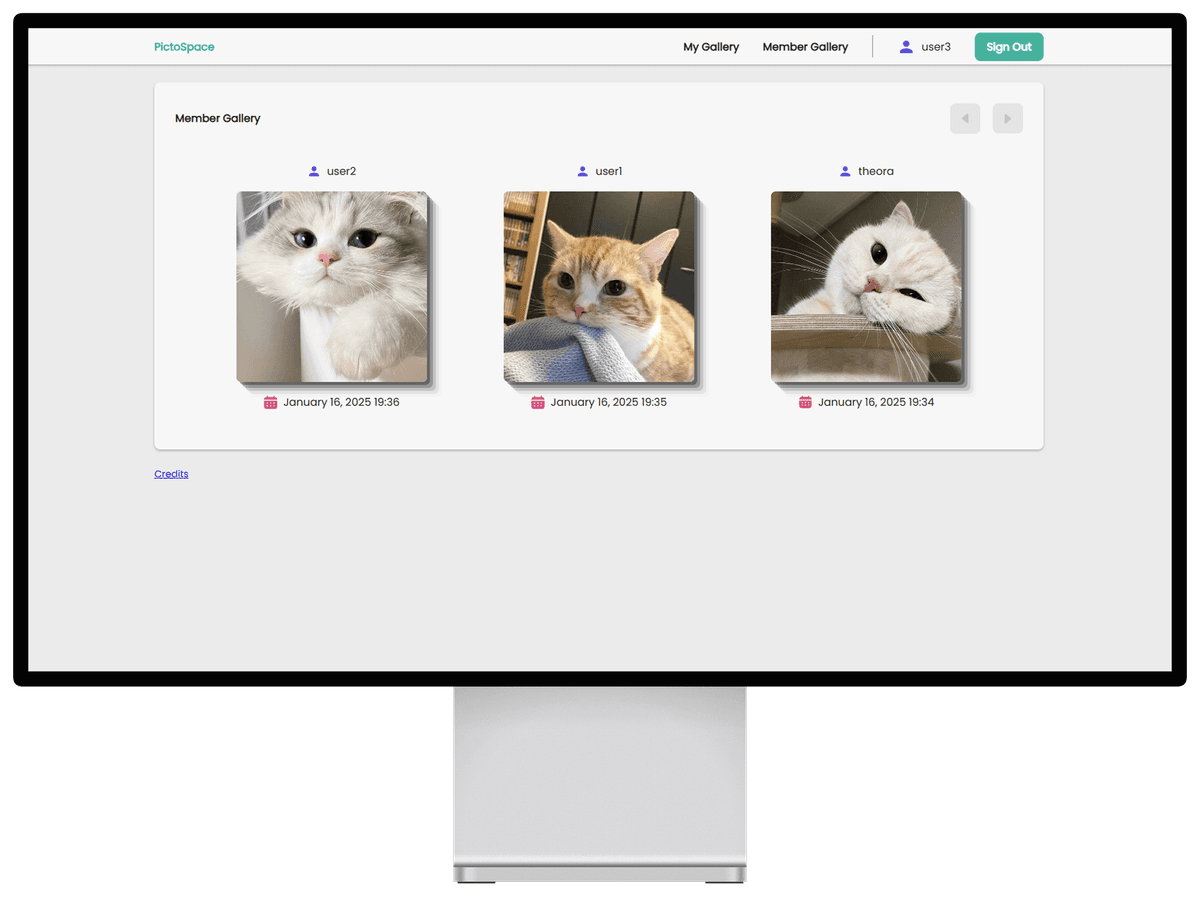
Task: Click the user icon beside user2
Action: click(x=312, y=170)
